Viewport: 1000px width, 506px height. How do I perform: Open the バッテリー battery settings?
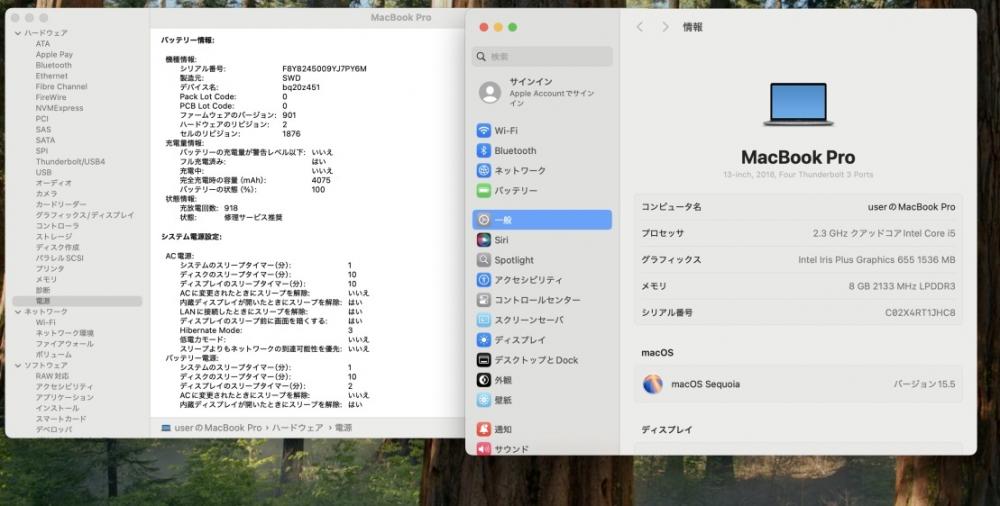point(507,191)
